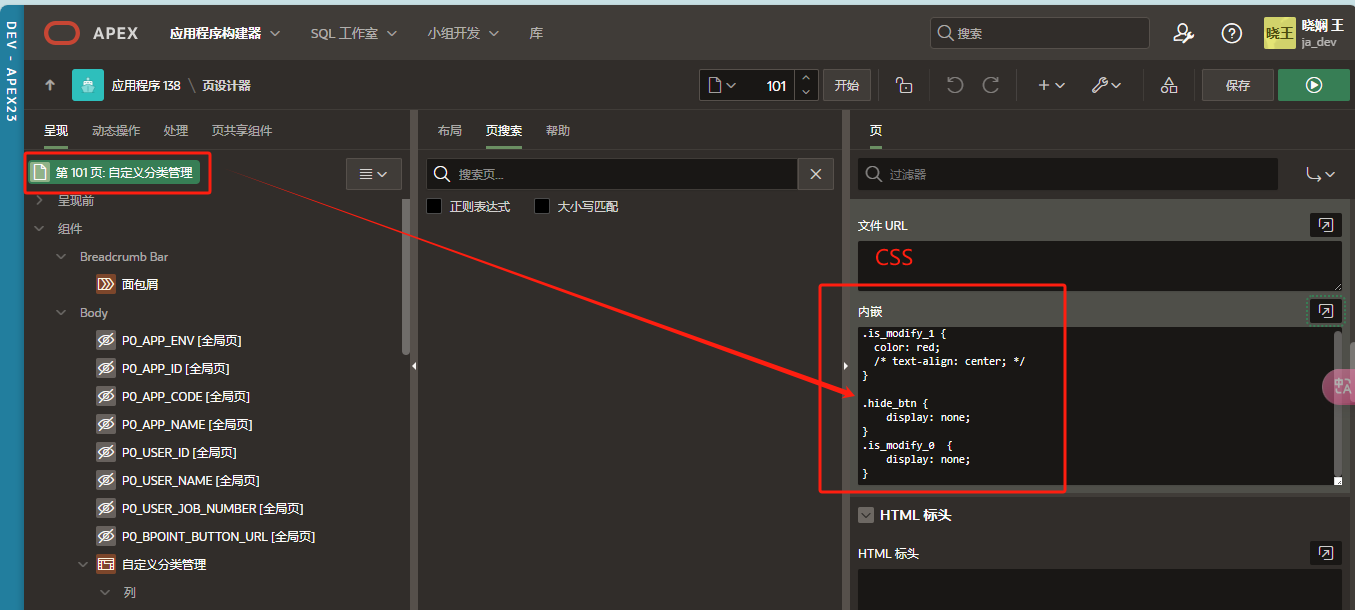Collapse the Breadcrumb Bar node
The width and height of the screenshot is (1355, 610).
(x=62, y=256)
